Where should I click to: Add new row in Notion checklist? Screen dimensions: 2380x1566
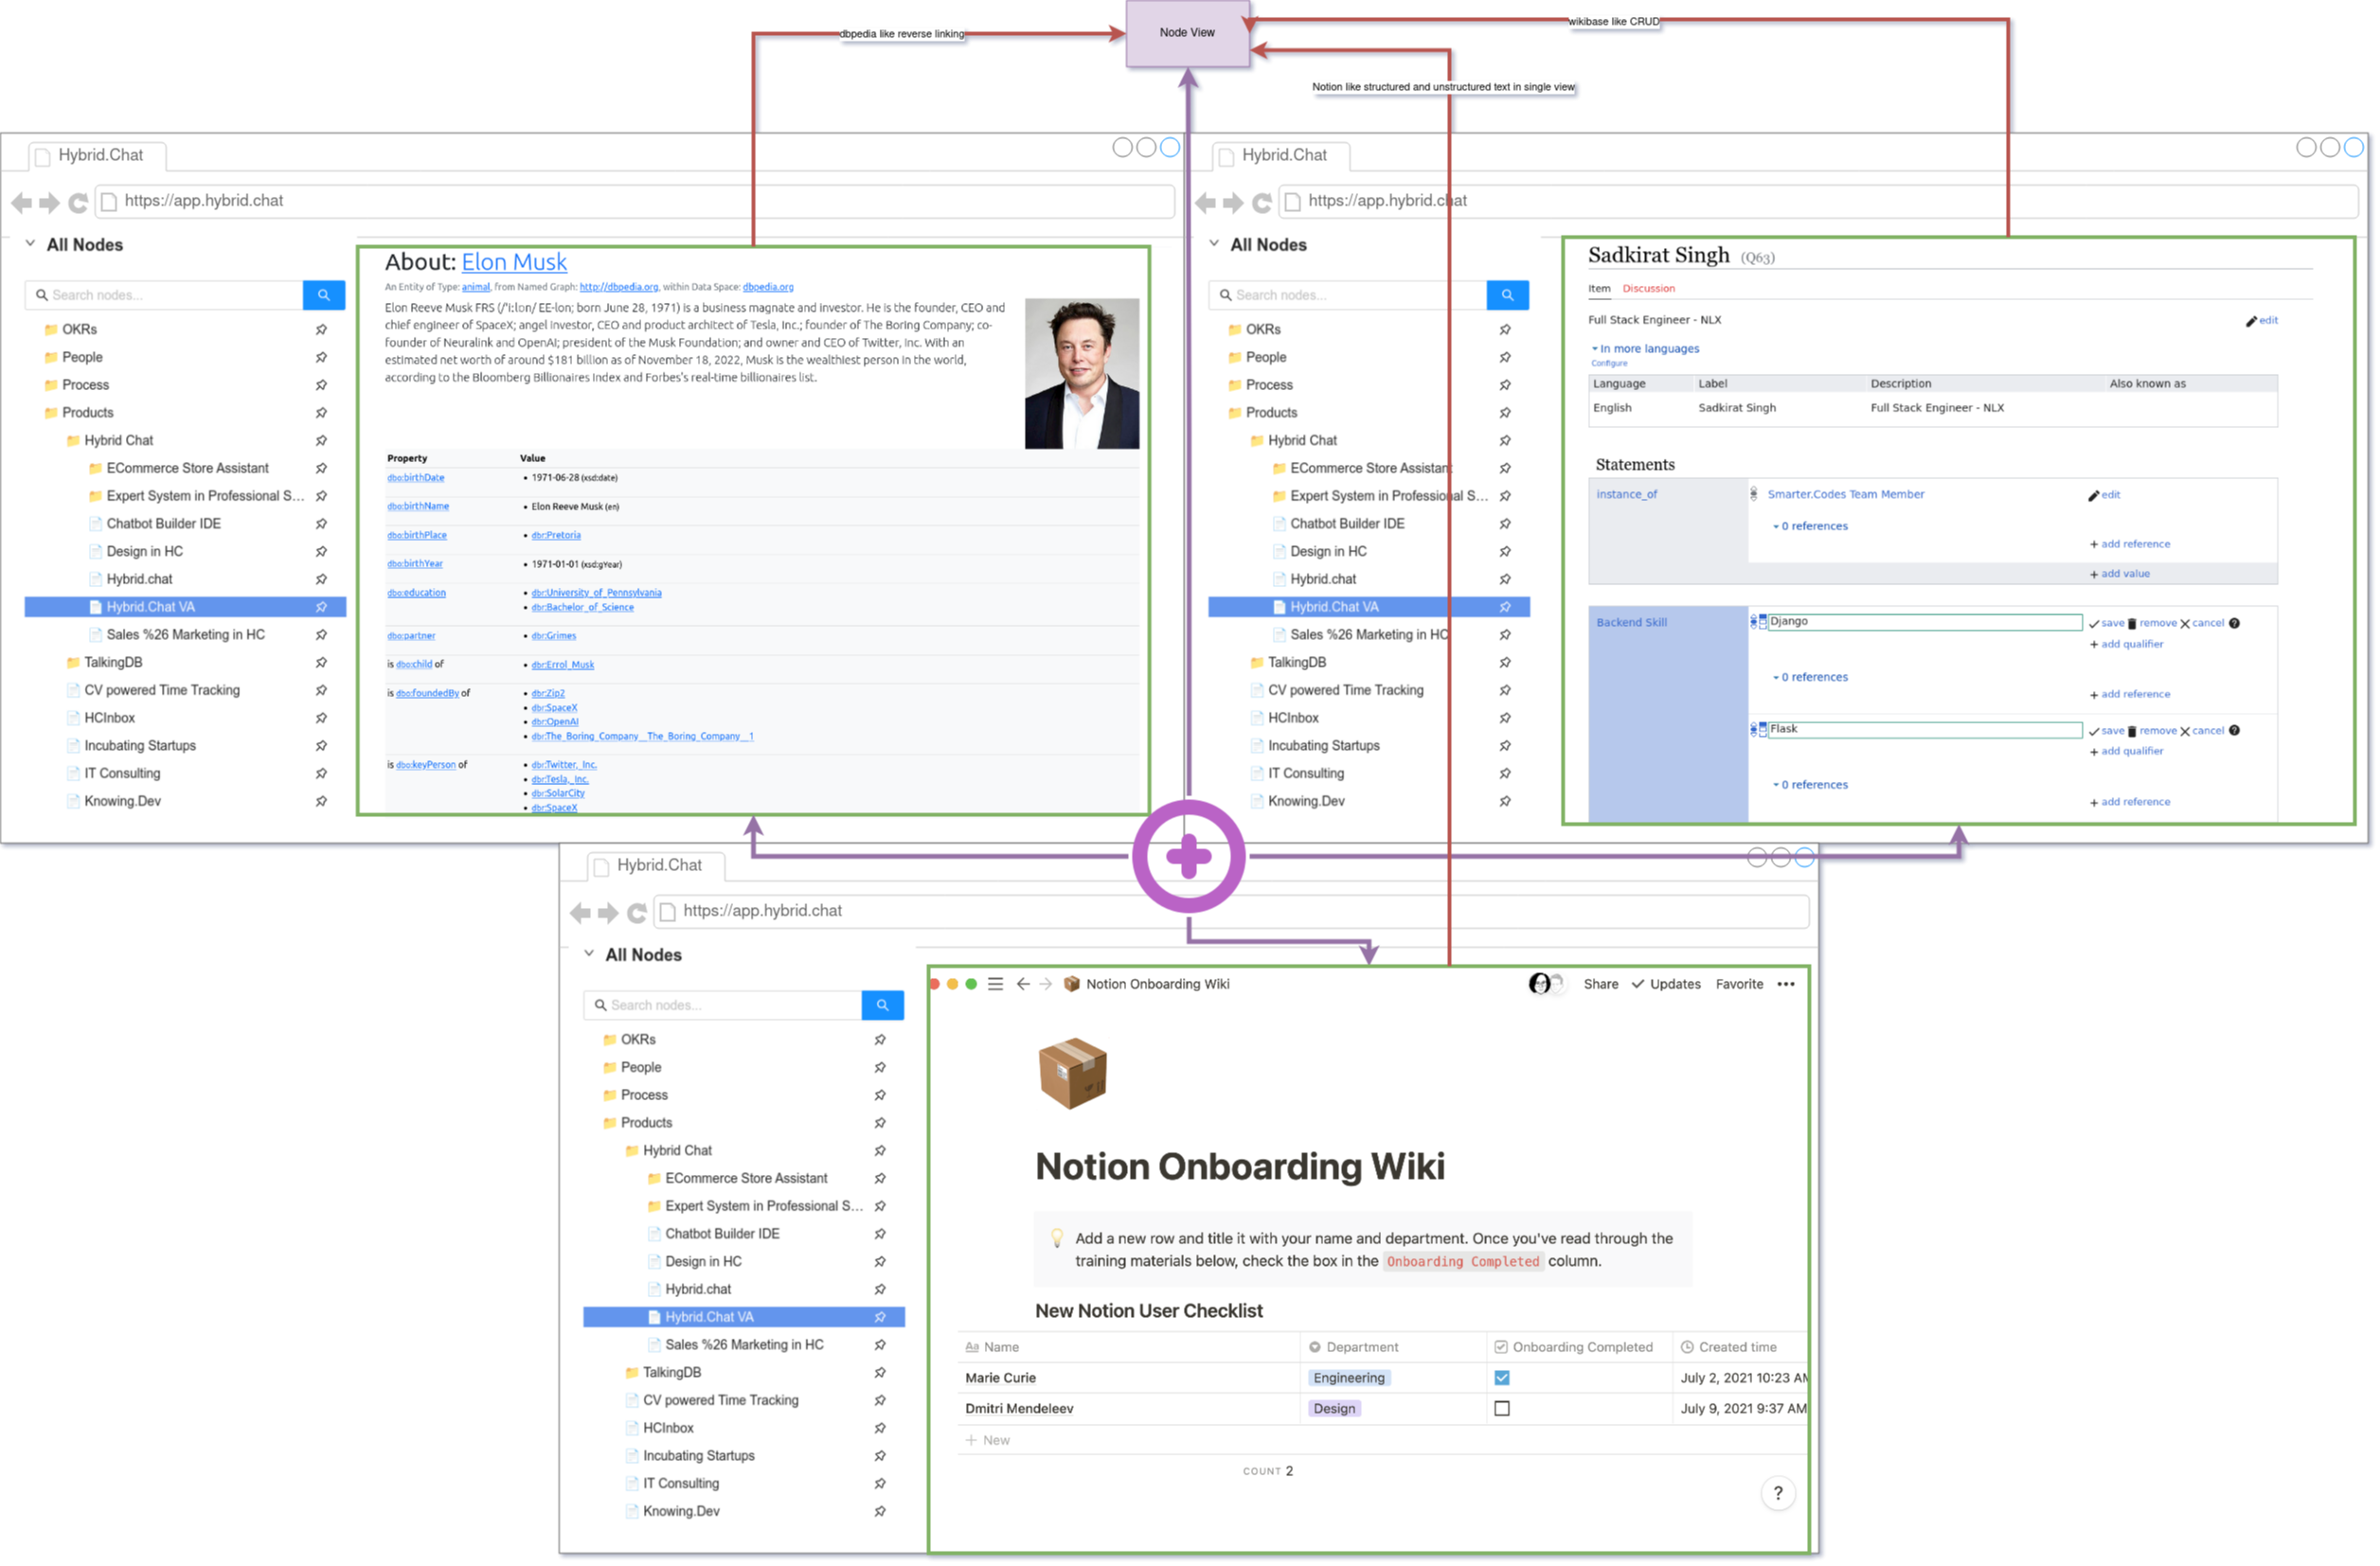coord(988,1441)
